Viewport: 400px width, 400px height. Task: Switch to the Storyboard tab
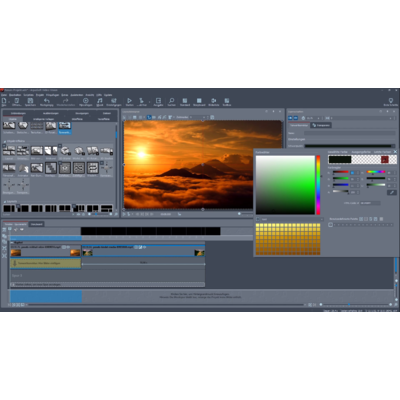click(x=36, y=224)
